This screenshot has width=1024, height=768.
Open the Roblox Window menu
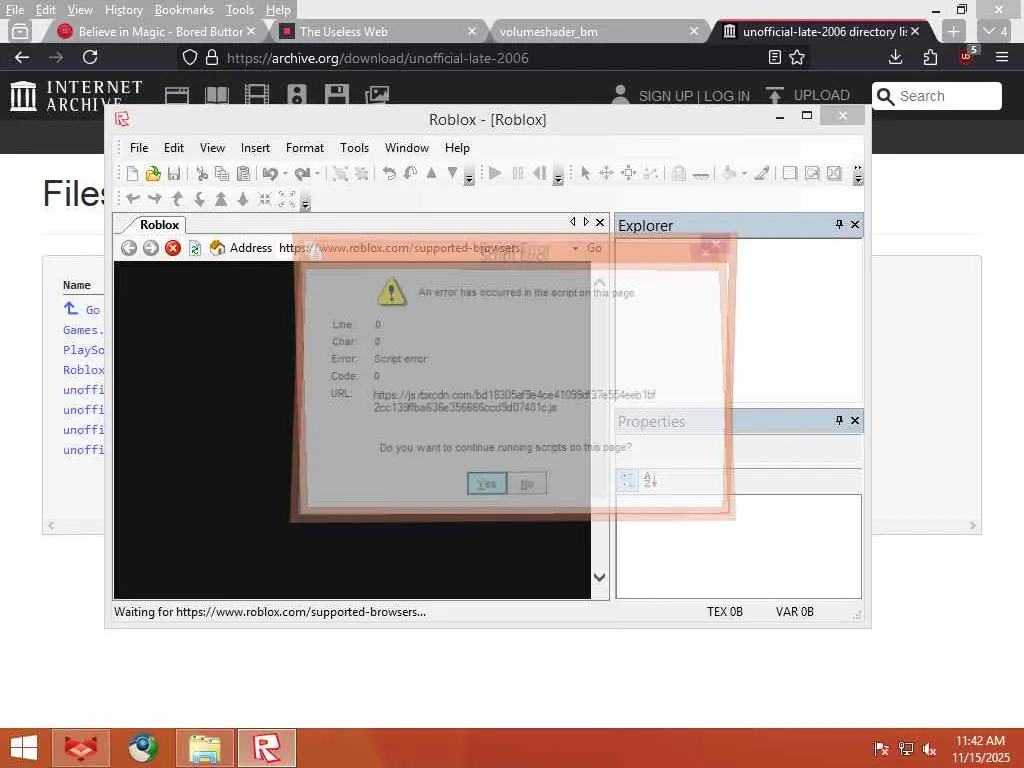[406, 148]
